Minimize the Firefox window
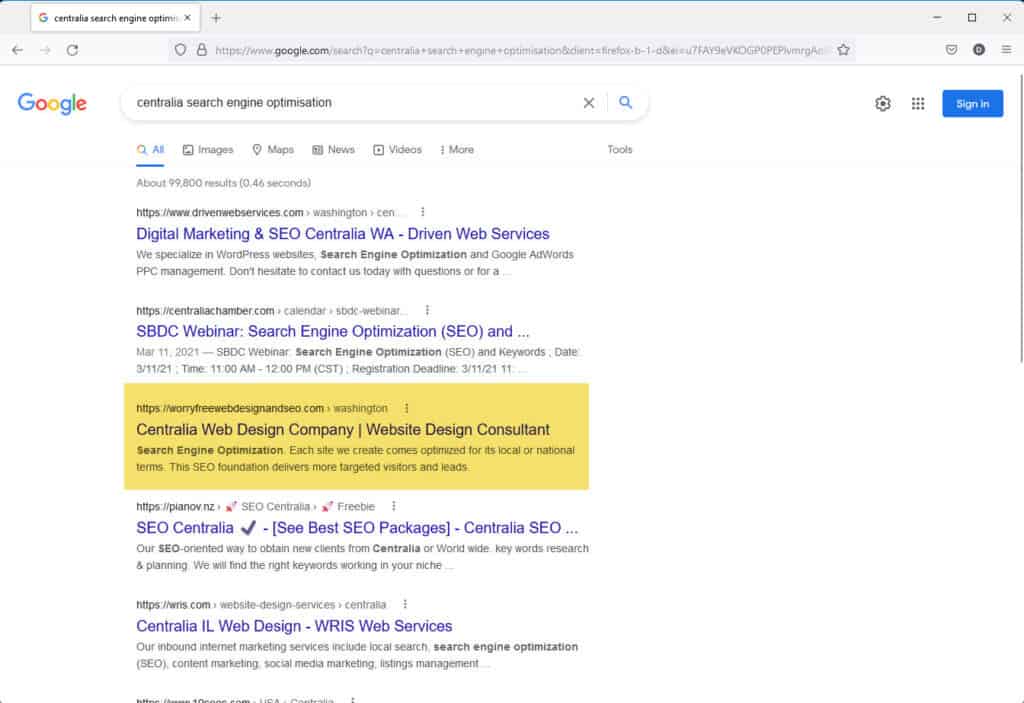The image size is (1024, 703). point(937,18)
